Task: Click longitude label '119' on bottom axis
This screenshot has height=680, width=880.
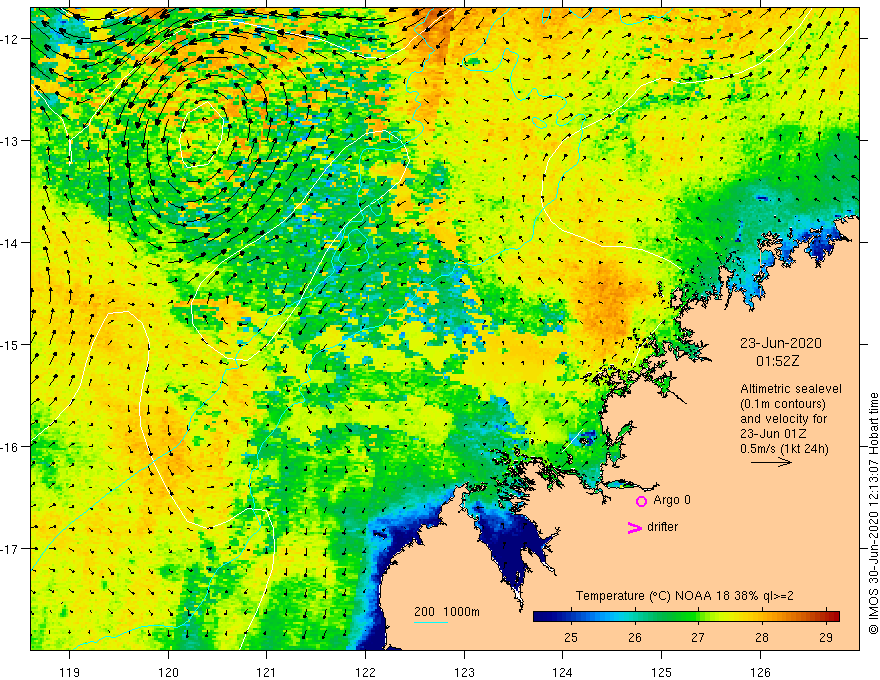Action: (x=70, y=672)
